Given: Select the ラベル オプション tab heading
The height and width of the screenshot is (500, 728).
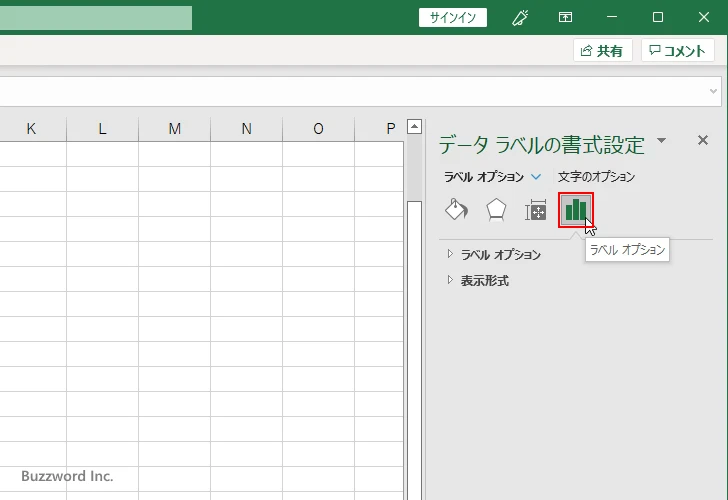Looking at the screenshot, I should (x=484, y=177).
